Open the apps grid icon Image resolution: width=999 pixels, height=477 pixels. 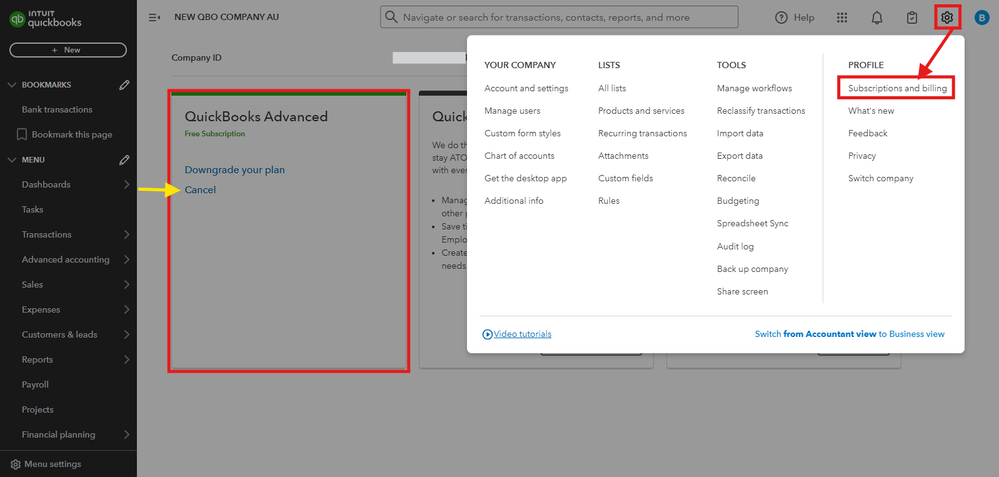pos(842,18)
